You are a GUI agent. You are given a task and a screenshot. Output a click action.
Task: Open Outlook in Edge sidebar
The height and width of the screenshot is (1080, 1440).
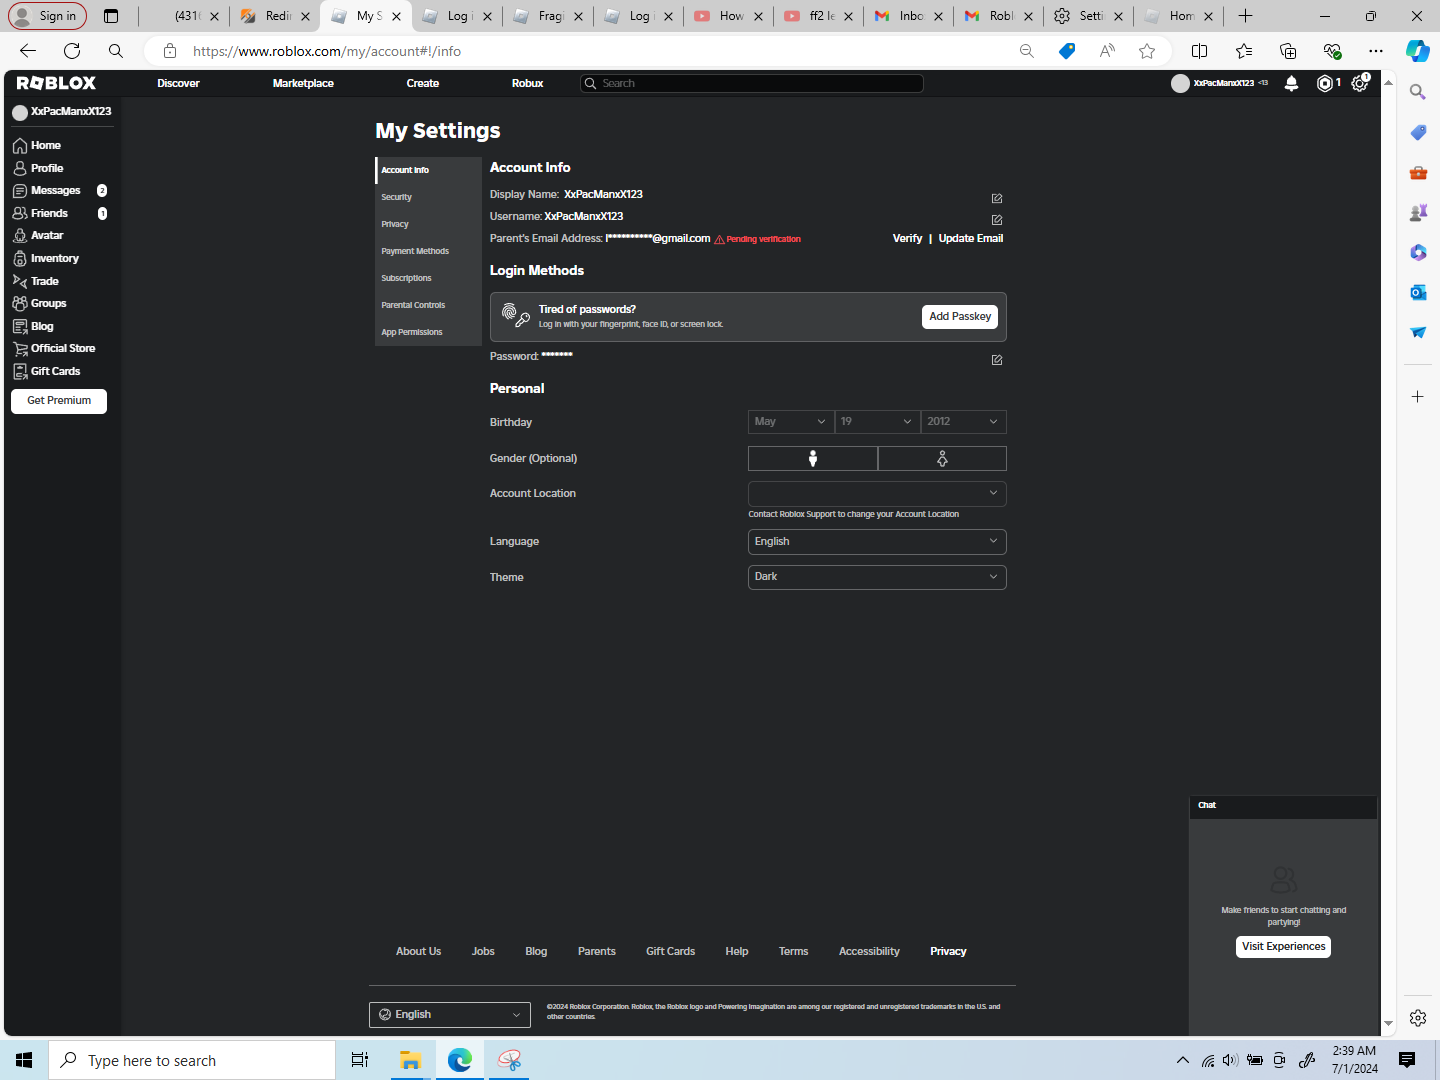point(1418,292)
